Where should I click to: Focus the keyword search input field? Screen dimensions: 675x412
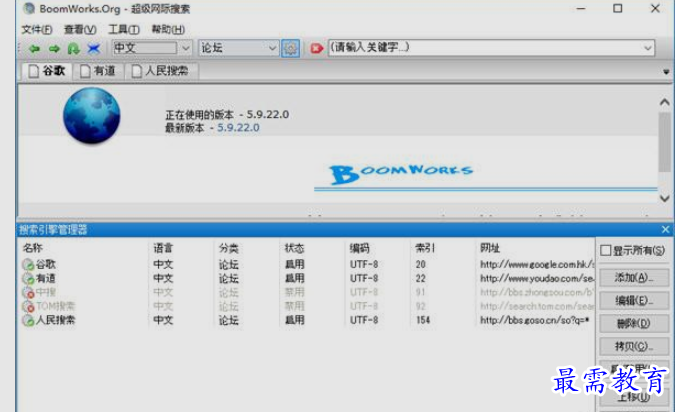(x=485, y=48)
